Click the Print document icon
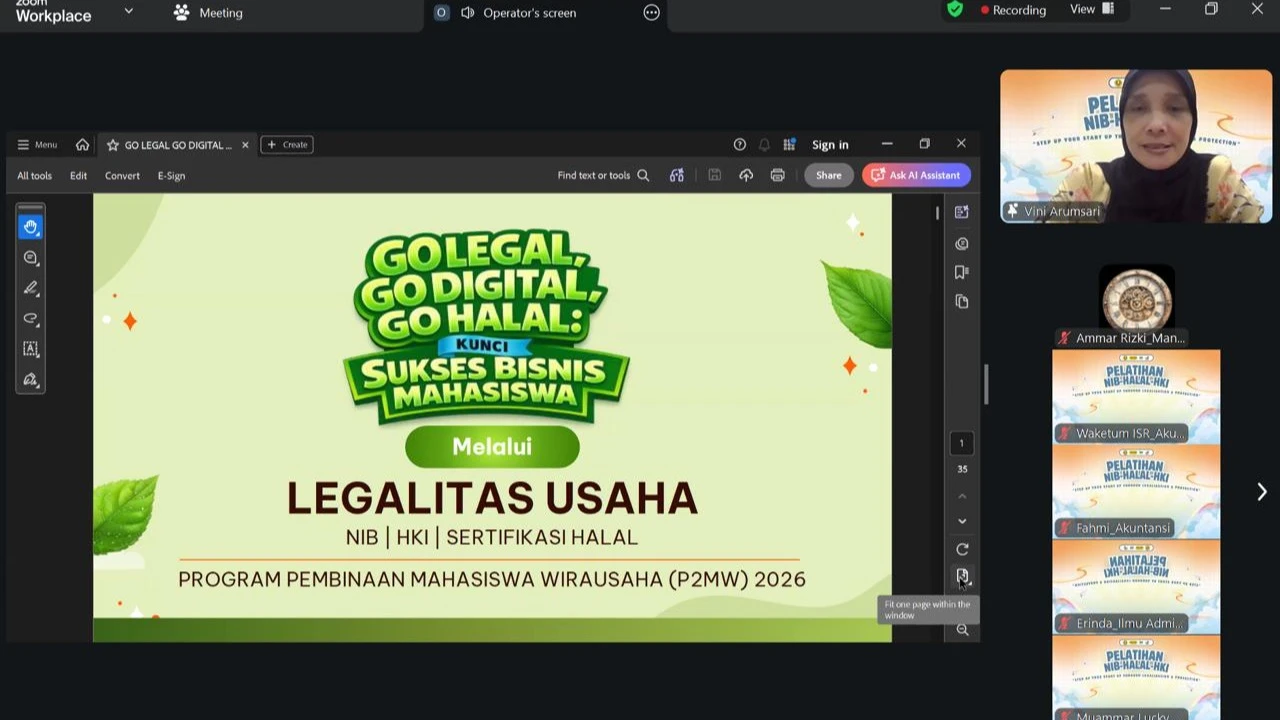 tap(777, 175)
